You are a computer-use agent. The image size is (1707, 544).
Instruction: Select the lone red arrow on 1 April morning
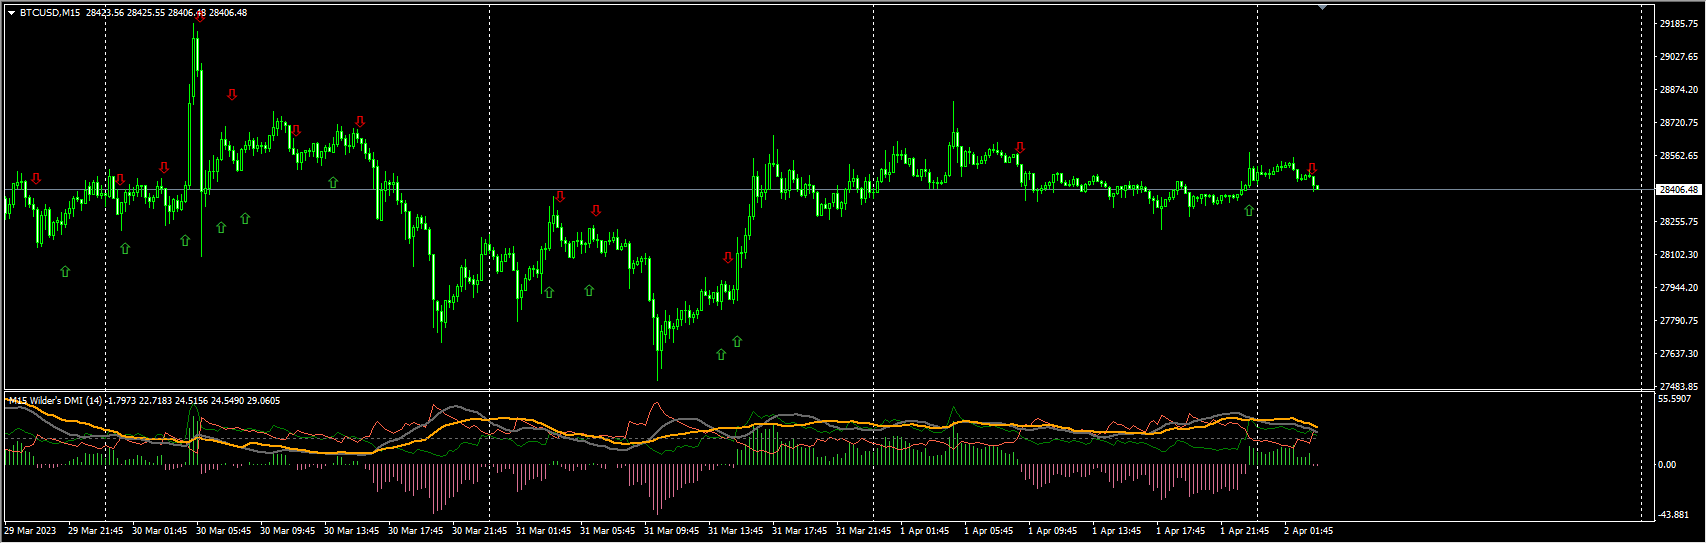pyautogui.click(x=1020, y=147)
